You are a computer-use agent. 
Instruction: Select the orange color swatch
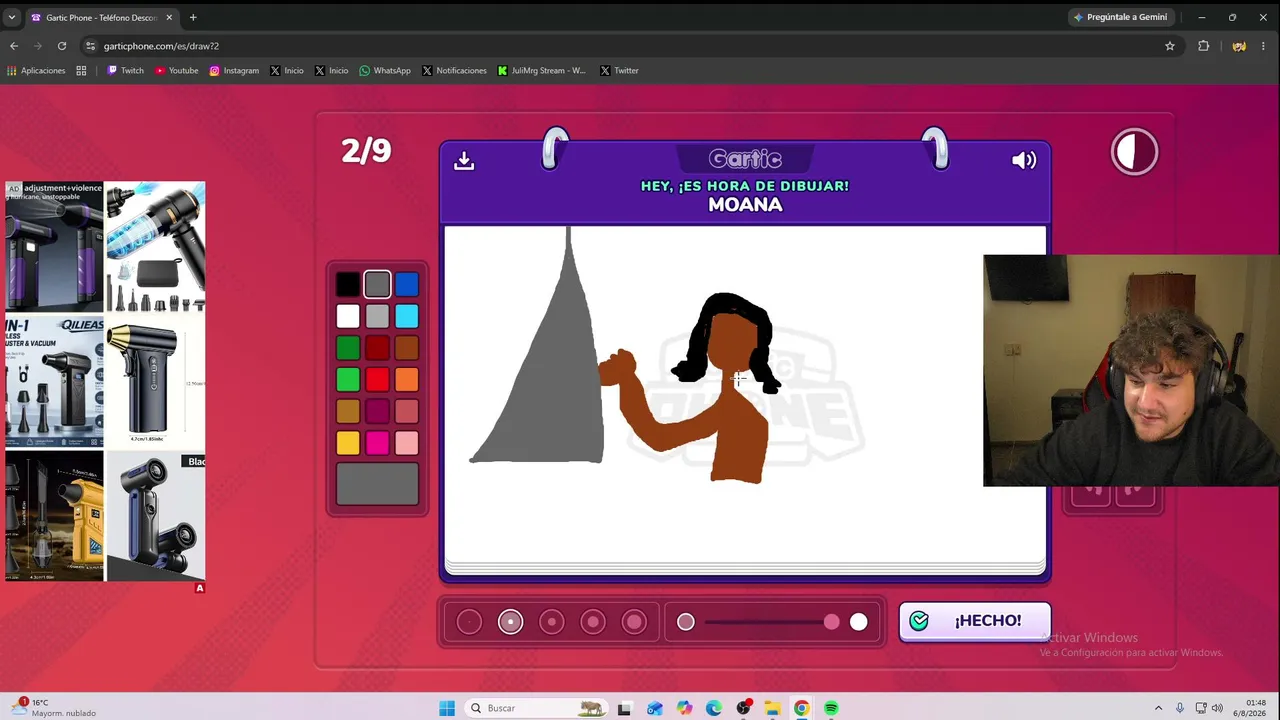(x=406, y=380)
